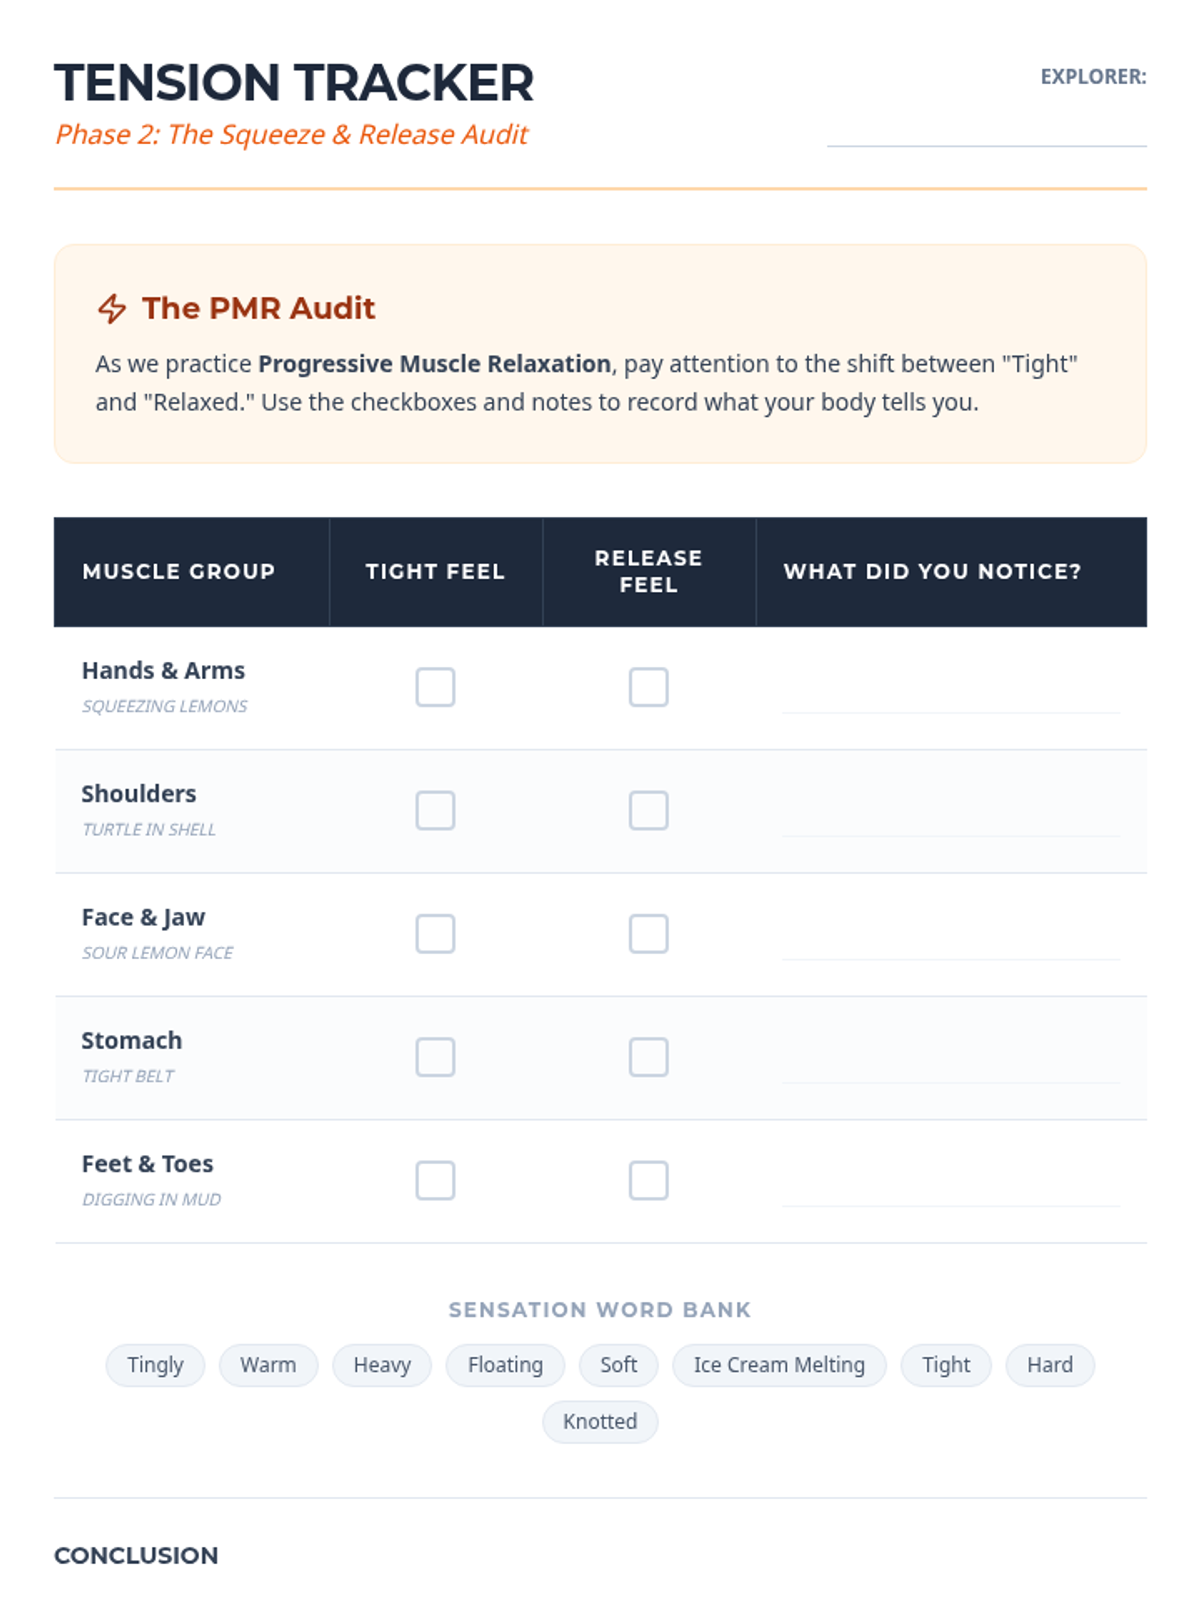Check Feet & Toes Tight Feel box

(435, 1180)
